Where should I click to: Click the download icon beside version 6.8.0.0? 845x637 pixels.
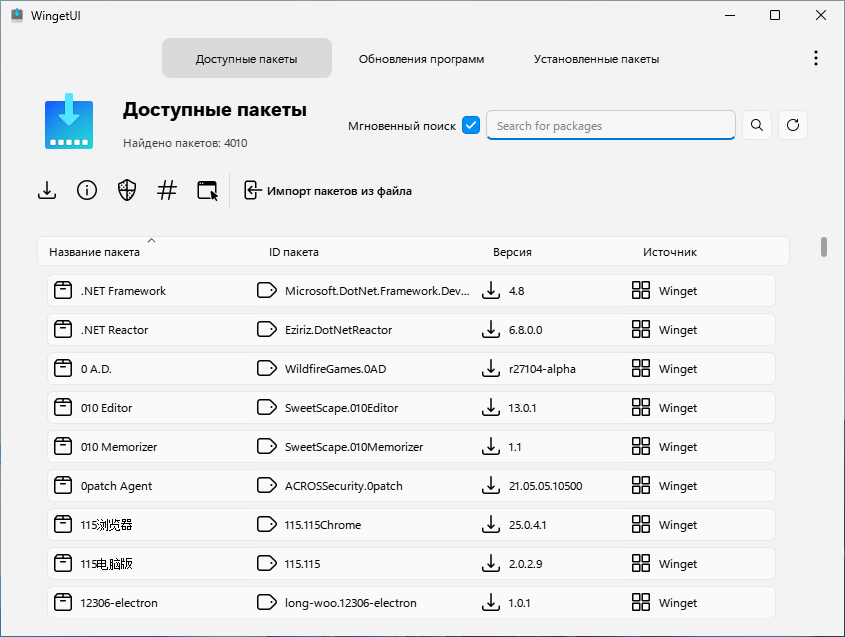[490, 329]
